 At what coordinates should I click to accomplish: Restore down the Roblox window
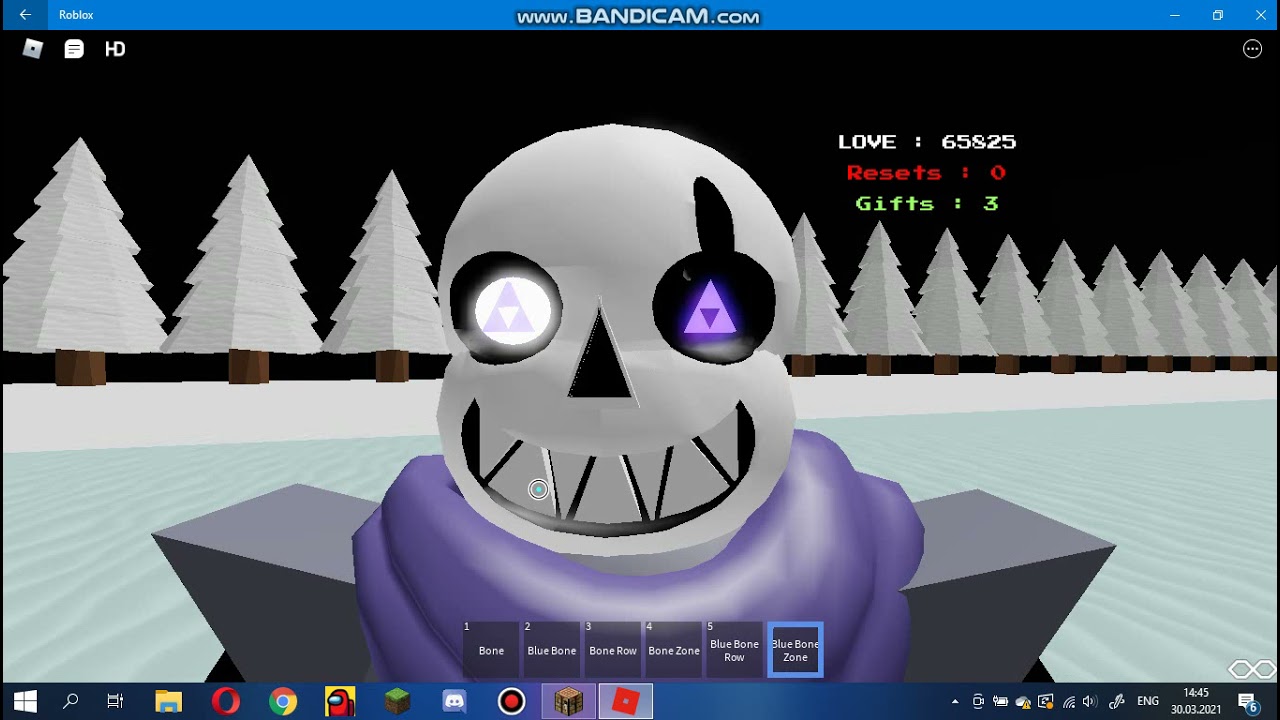1217,15
